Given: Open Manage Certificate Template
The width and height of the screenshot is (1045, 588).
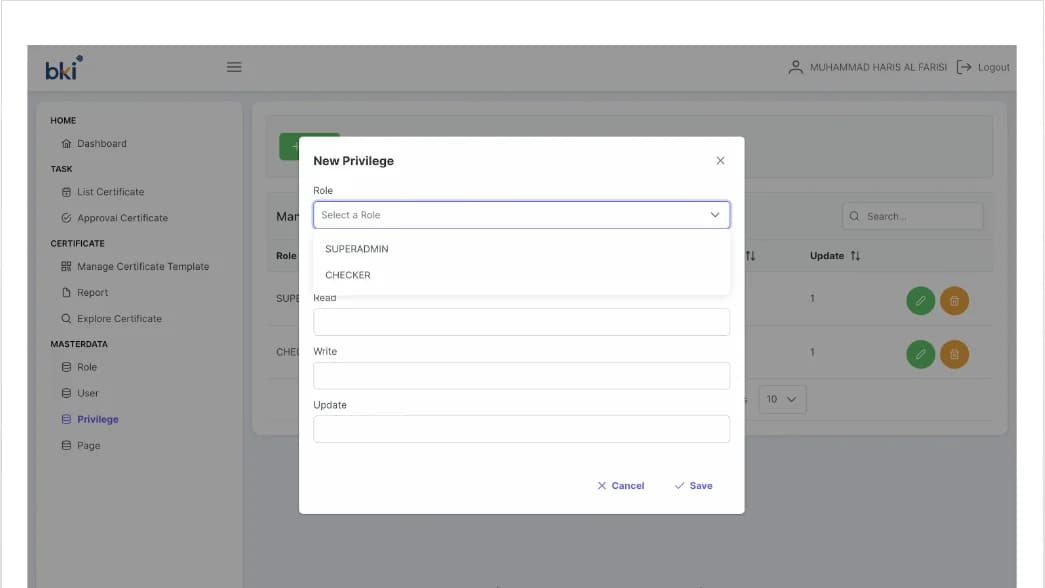Looking at the screenshot, I should 143,267.
